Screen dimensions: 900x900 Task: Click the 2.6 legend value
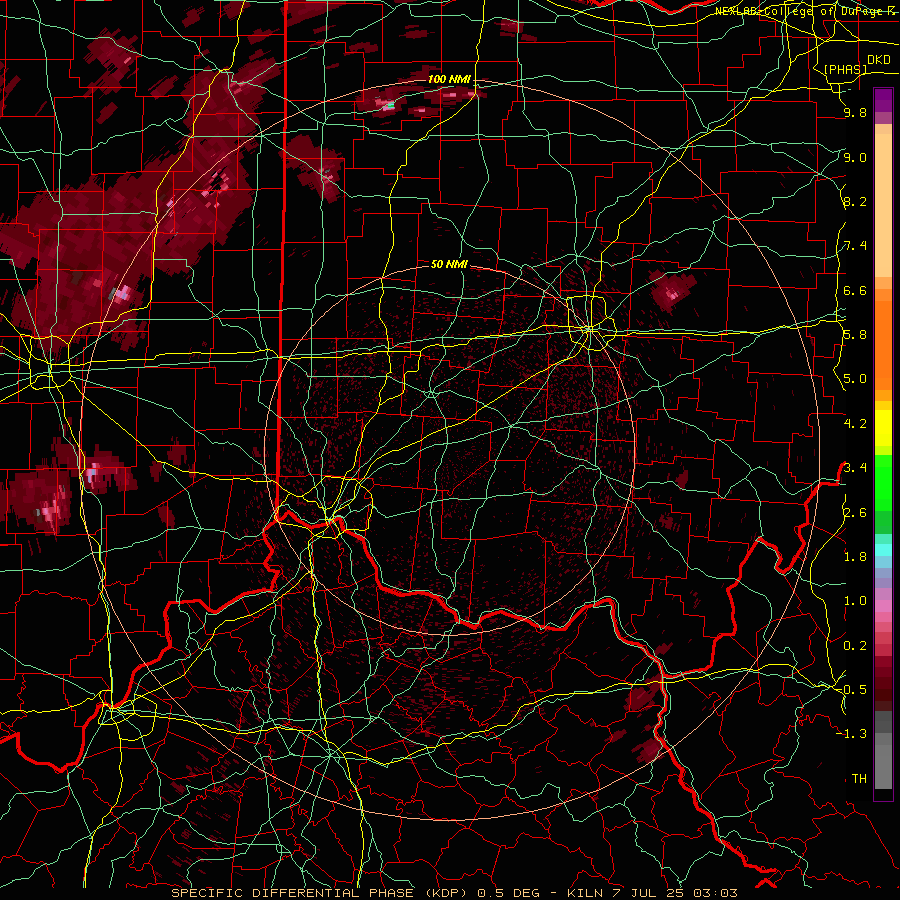pos(855,512)
